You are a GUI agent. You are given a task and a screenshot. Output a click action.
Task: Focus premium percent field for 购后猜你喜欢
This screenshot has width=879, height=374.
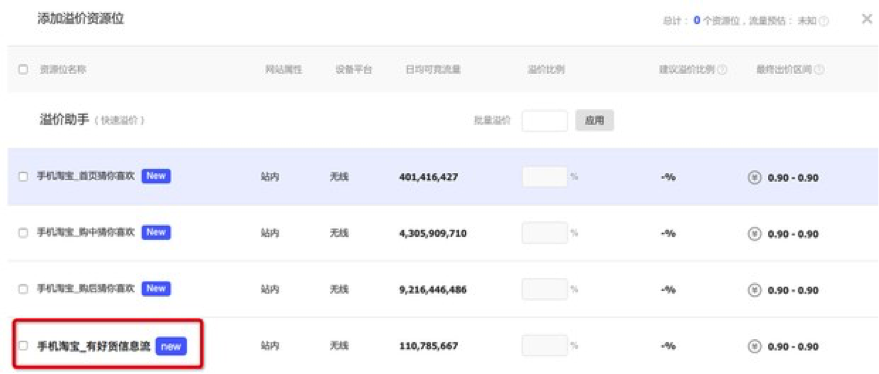pos(545,289)
